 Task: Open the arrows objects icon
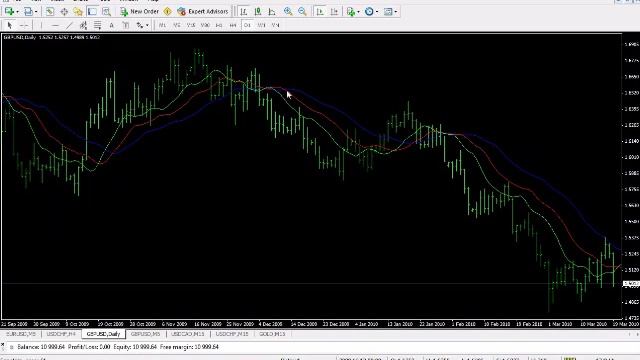point(140,25)
